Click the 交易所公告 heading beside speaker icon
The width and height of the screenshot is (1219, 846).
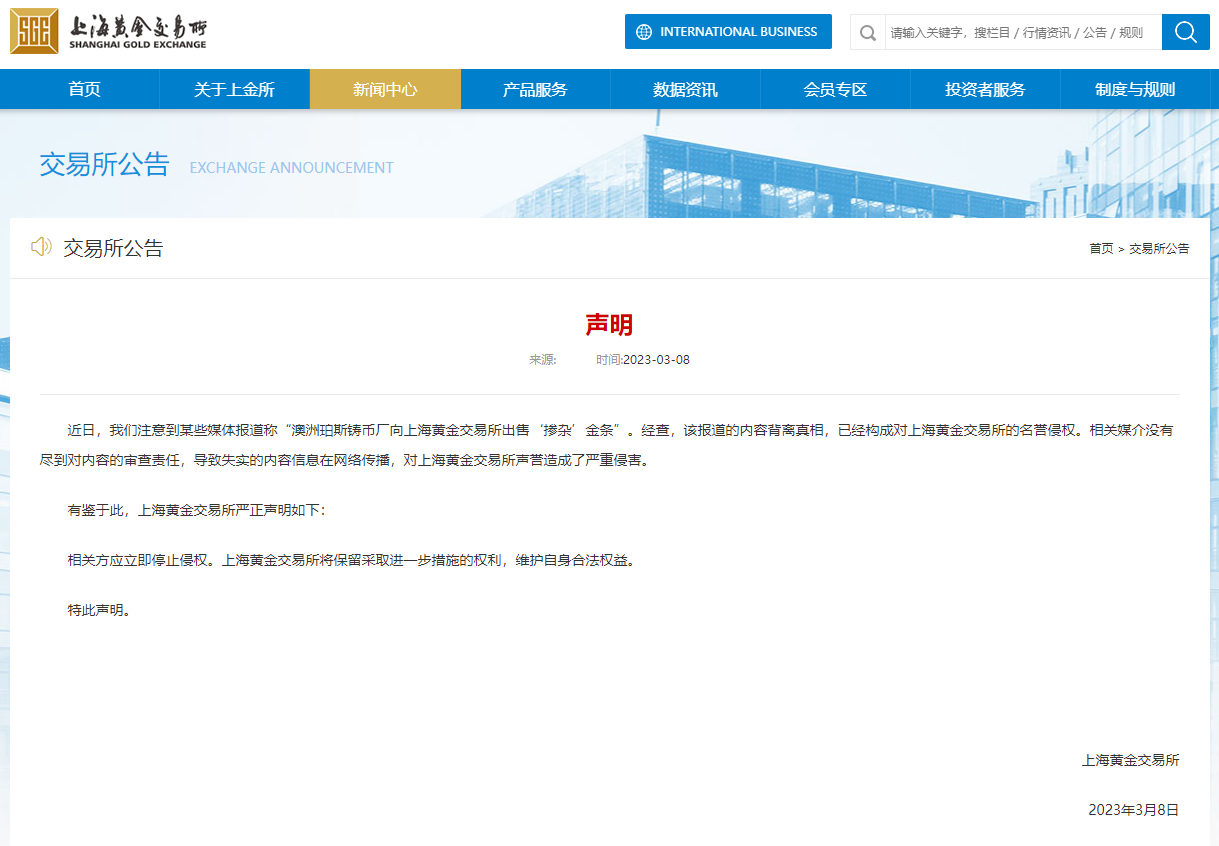click(x=113, y=249)
